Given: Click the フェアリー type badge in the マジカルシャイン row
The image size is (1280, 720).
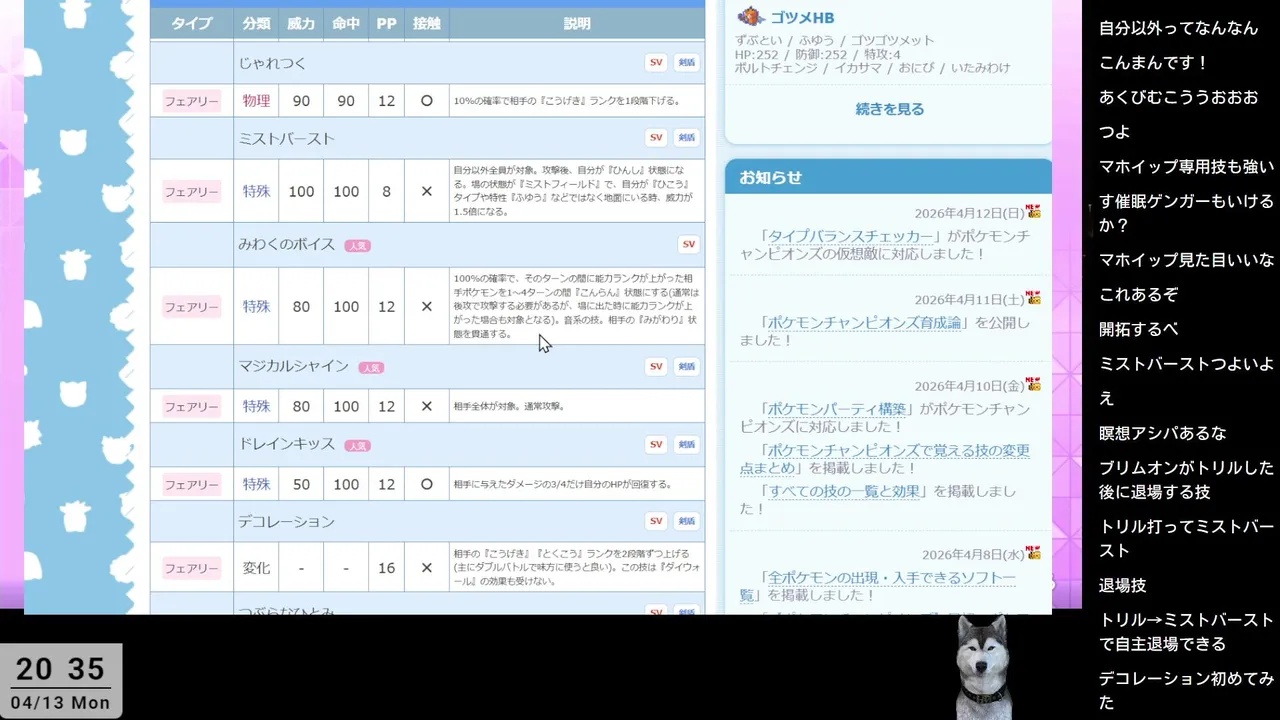Looking at the screenshot, I should click(191, 407).
